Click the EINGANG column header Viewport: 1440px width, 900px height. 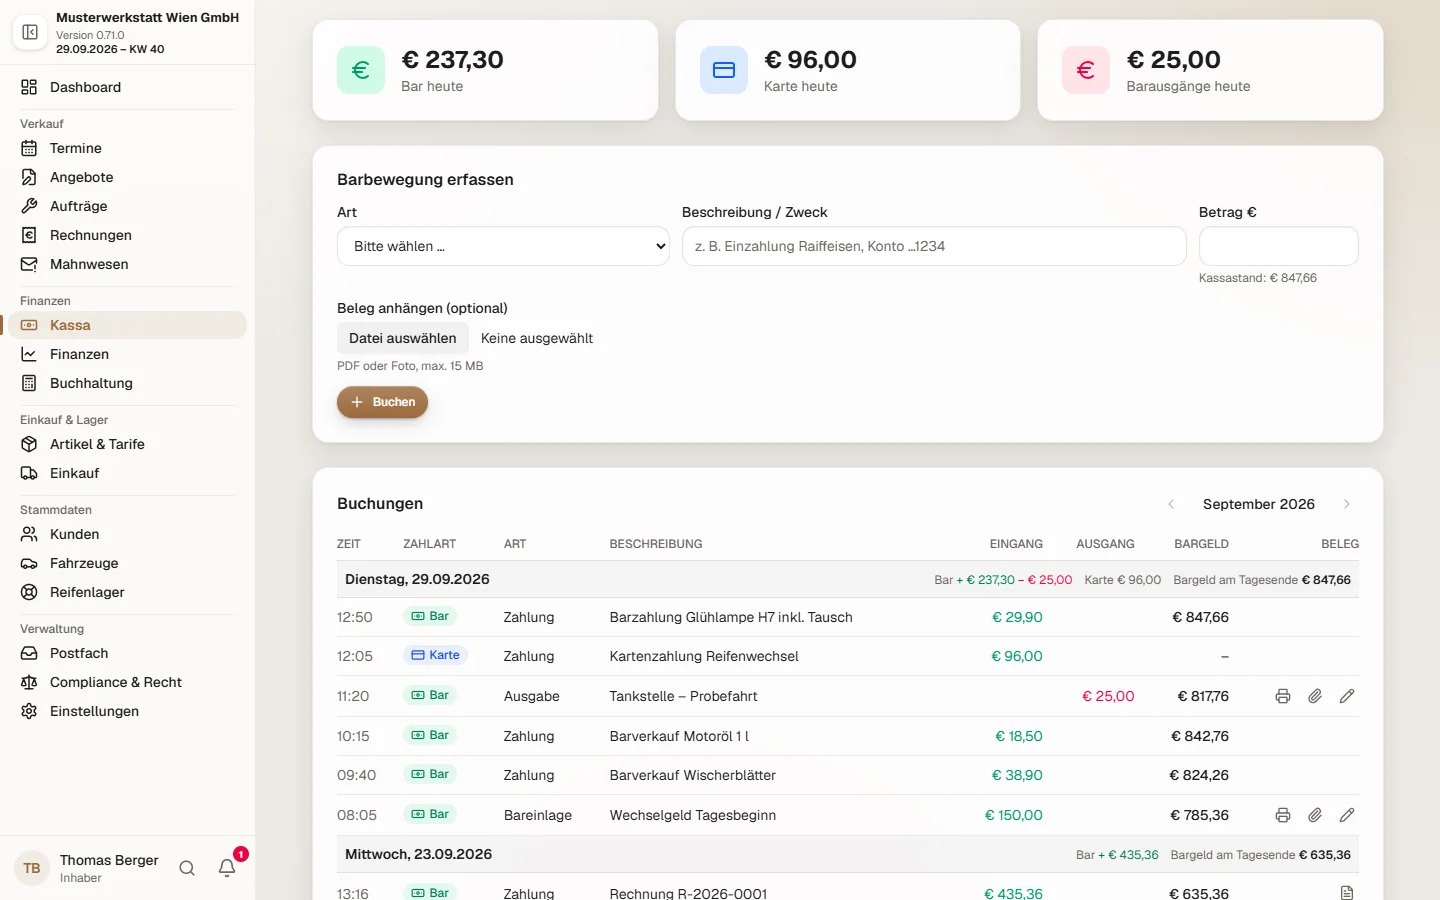(1016, 544)
